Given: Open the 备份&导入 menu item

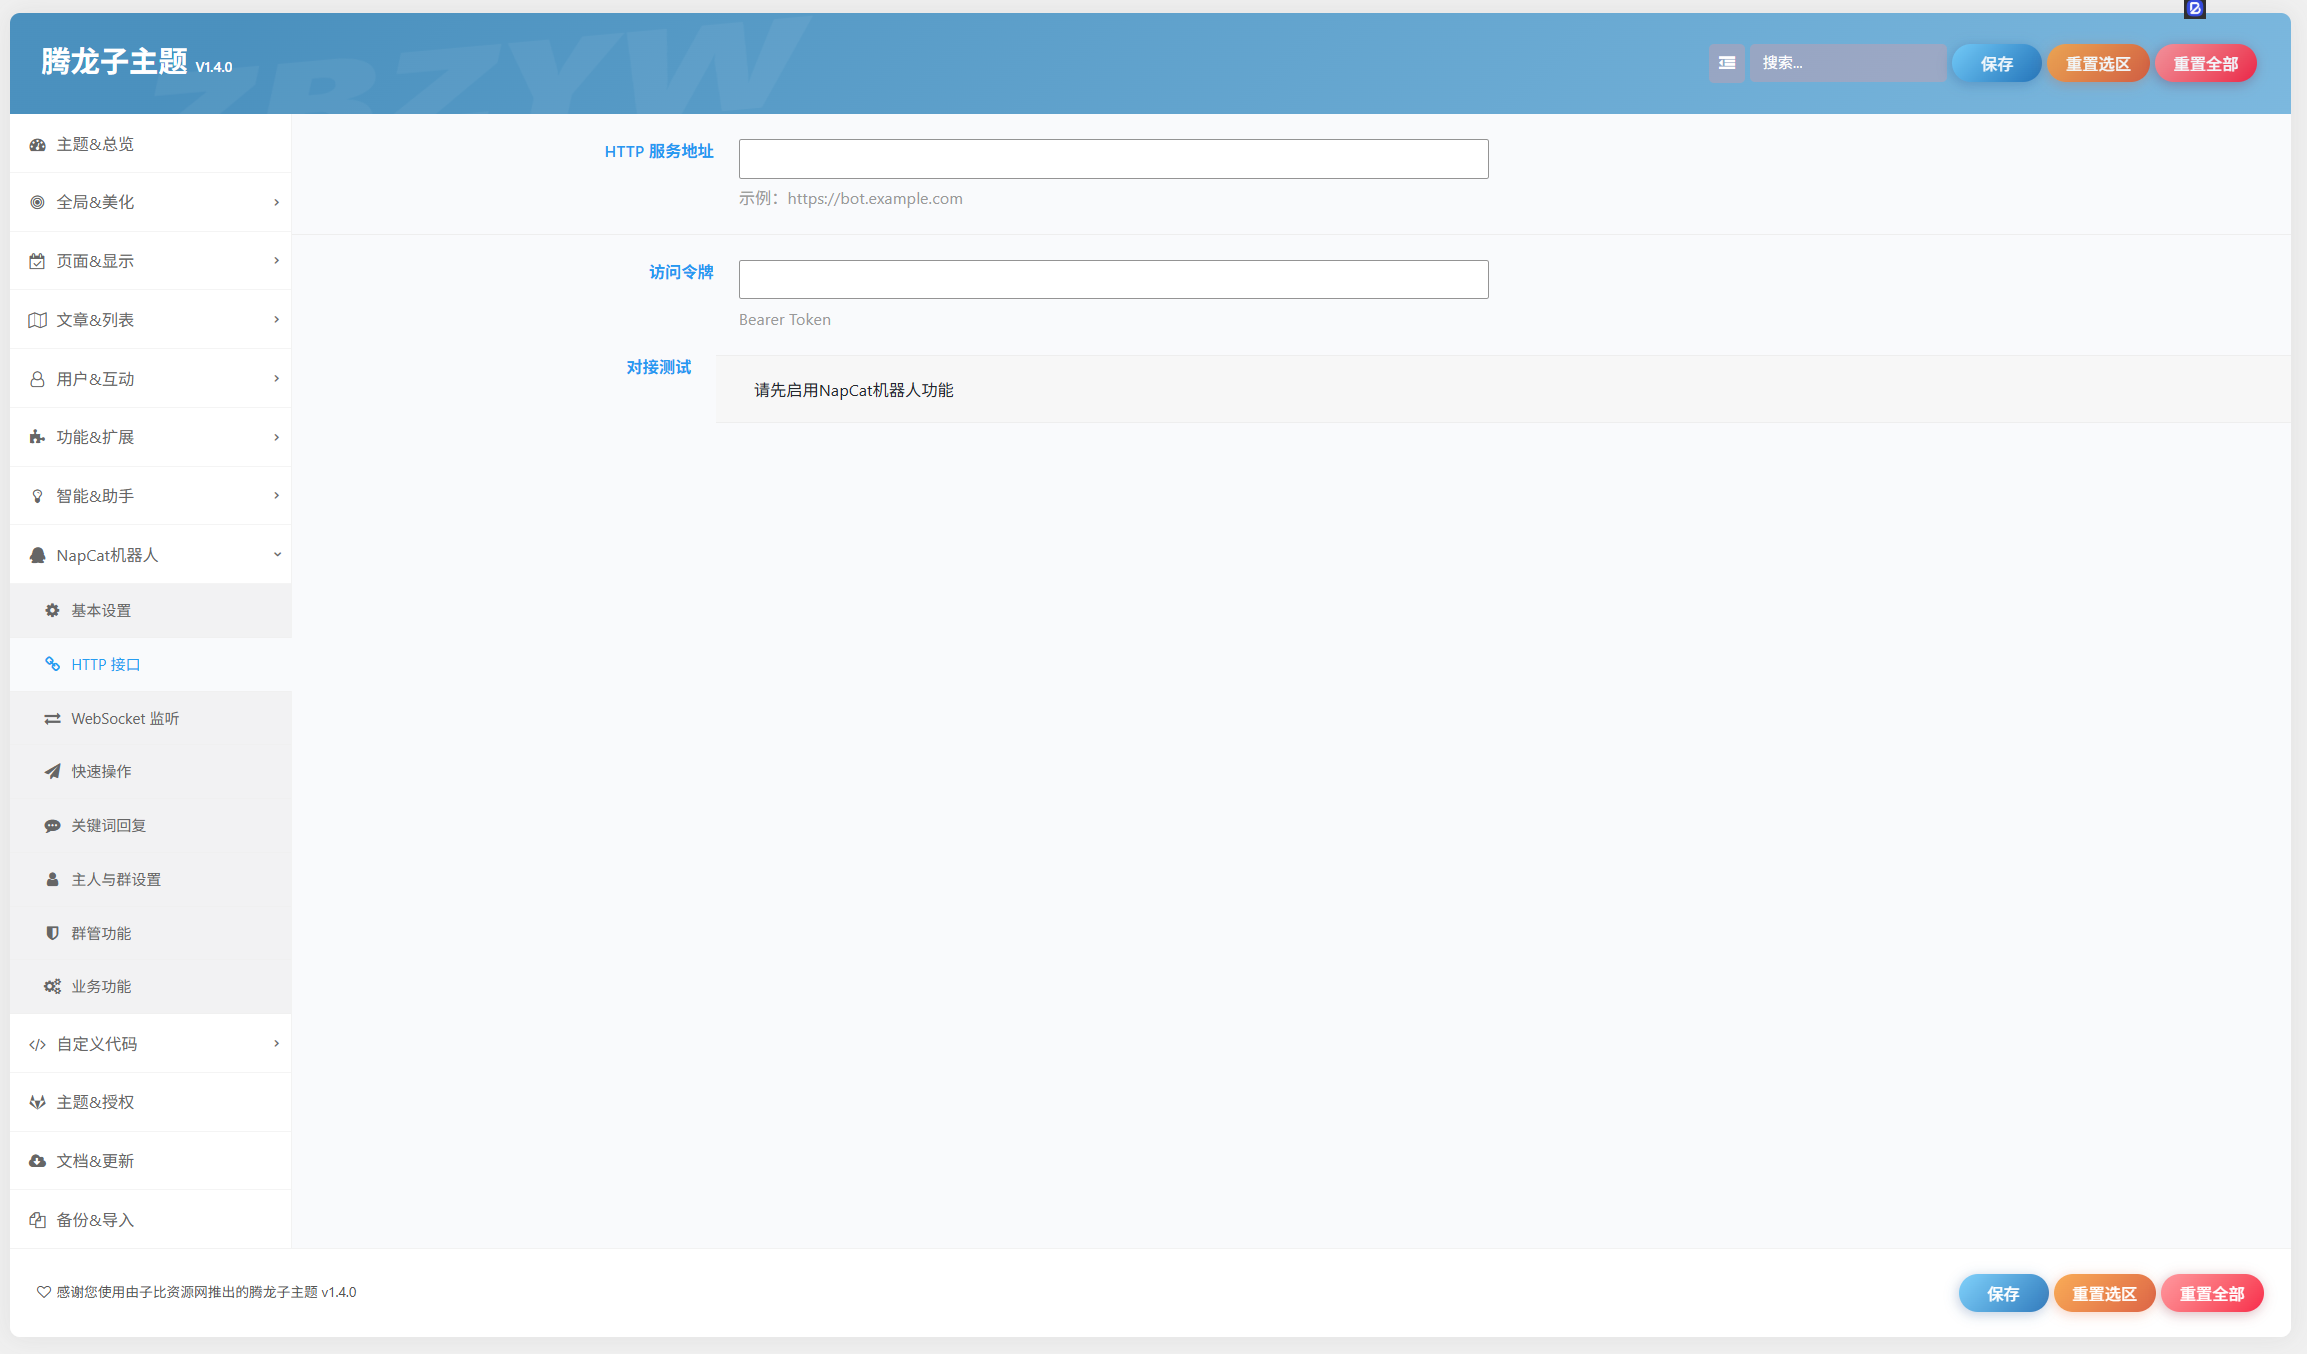Looking at the screenshot, I should pos(150,1221).
